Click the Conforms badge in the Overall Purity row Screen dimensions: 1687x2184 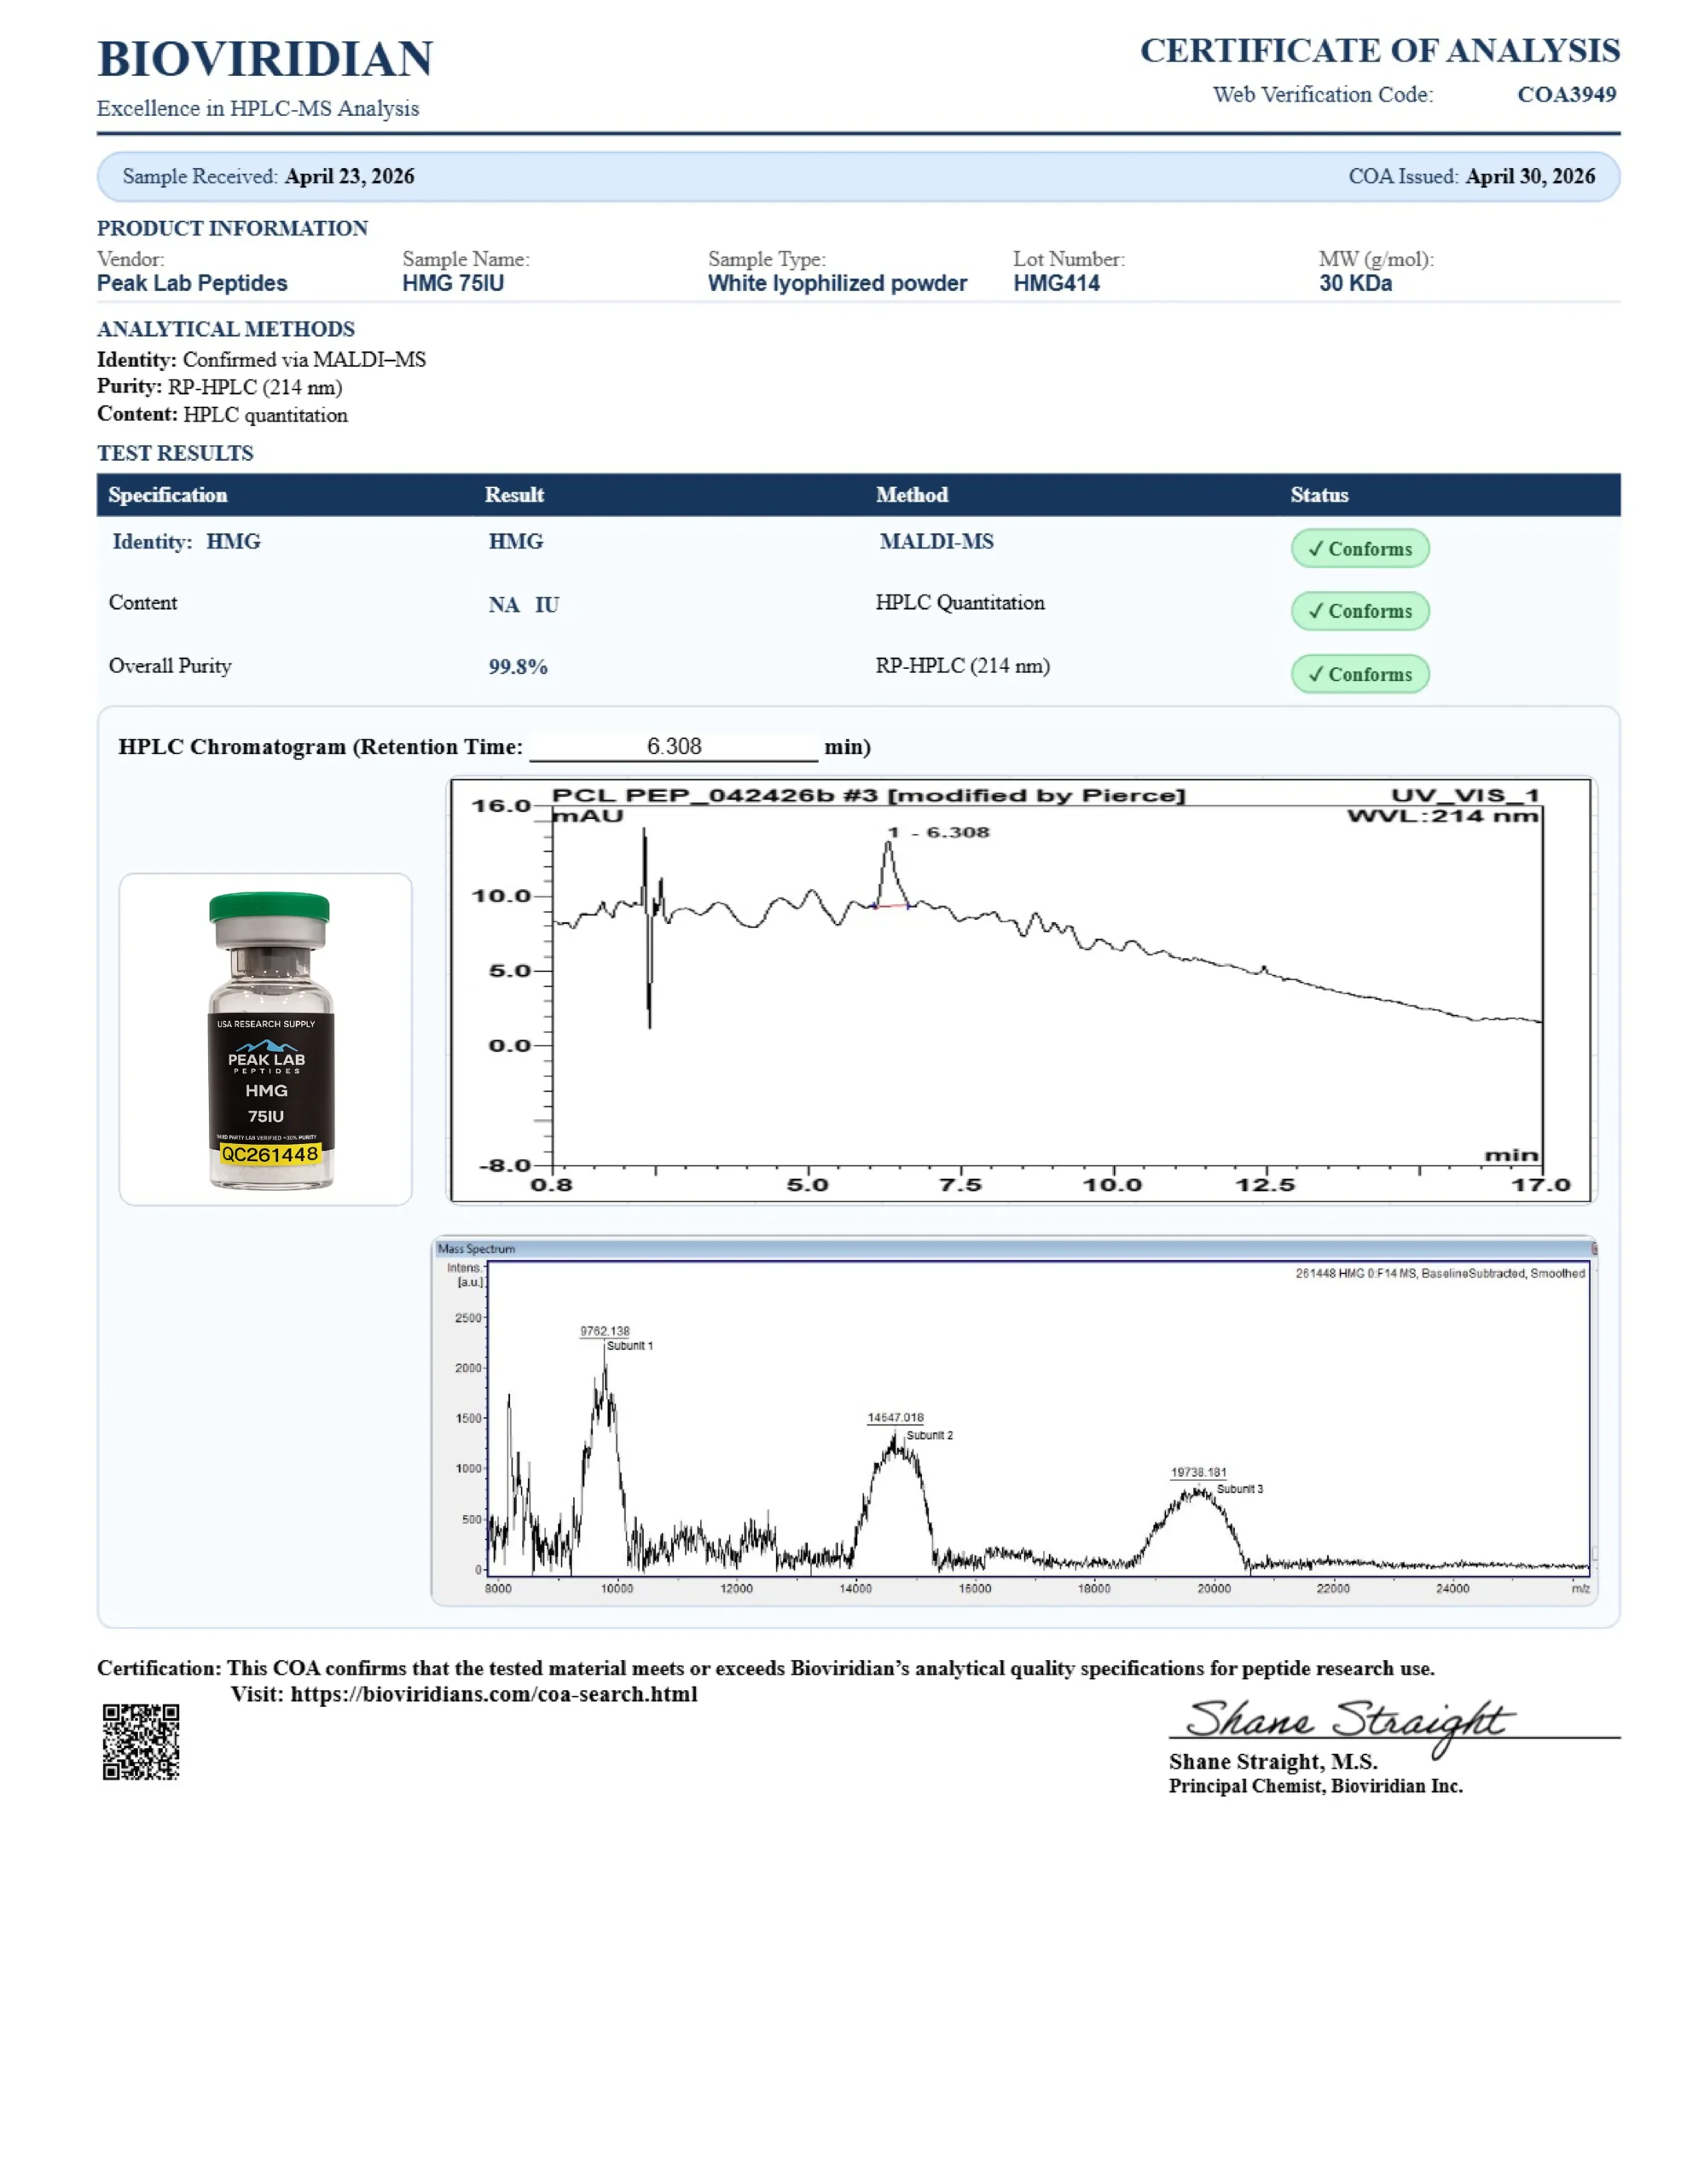point(1359,674)
